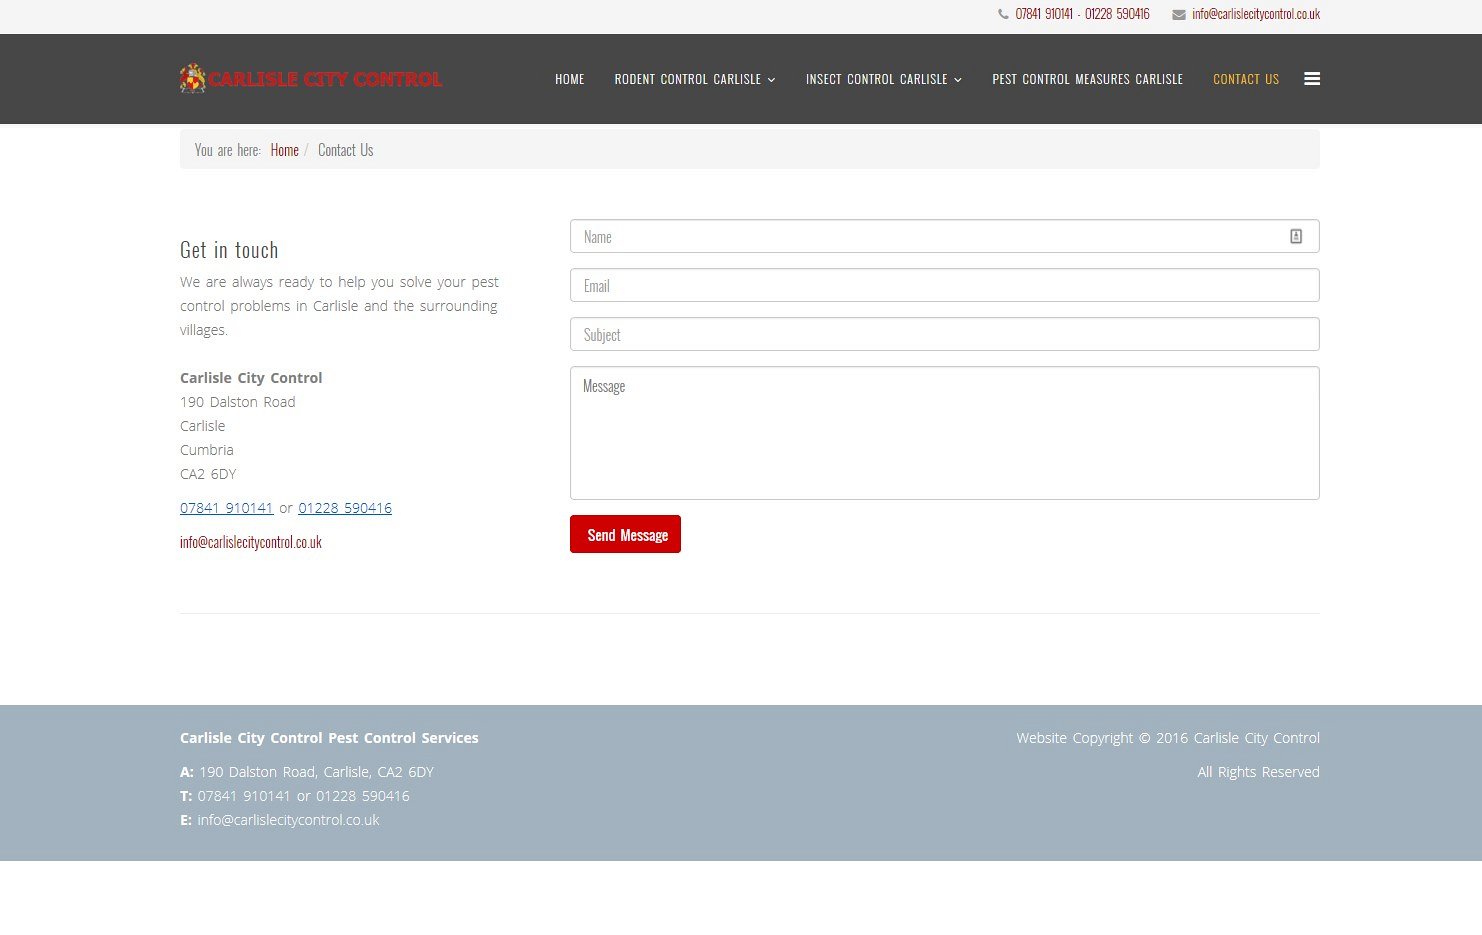This screenshot has width=1482, height=935.
Task: Click the 01228 590416 phone link
Action: click(345, 508)
